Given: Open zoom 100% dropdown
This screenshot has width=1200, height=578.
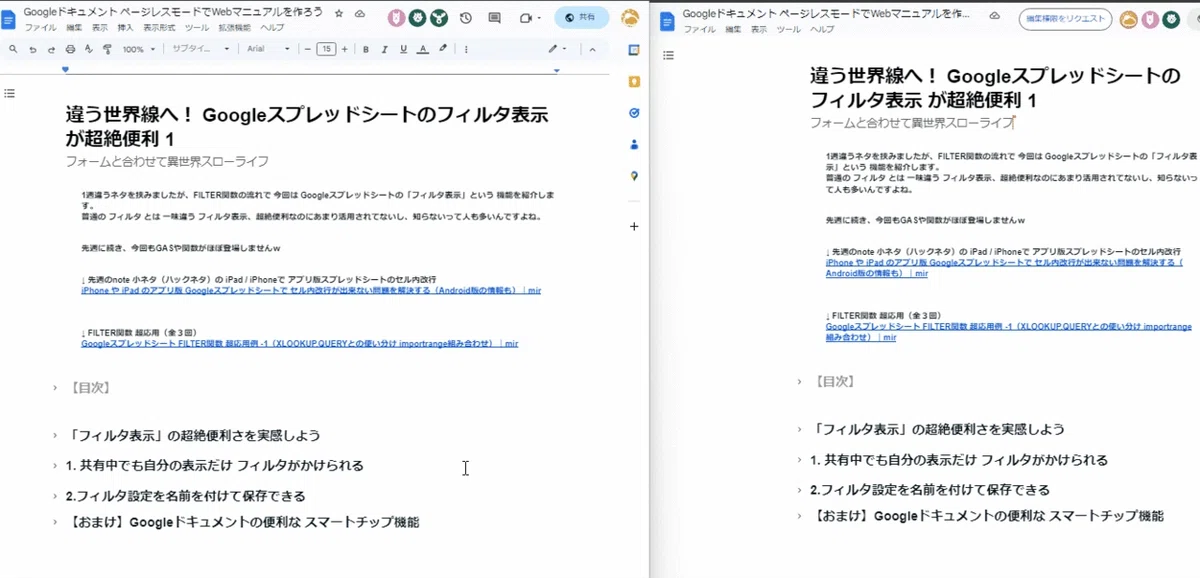Looking at the screenshot, I should point(138,48).
